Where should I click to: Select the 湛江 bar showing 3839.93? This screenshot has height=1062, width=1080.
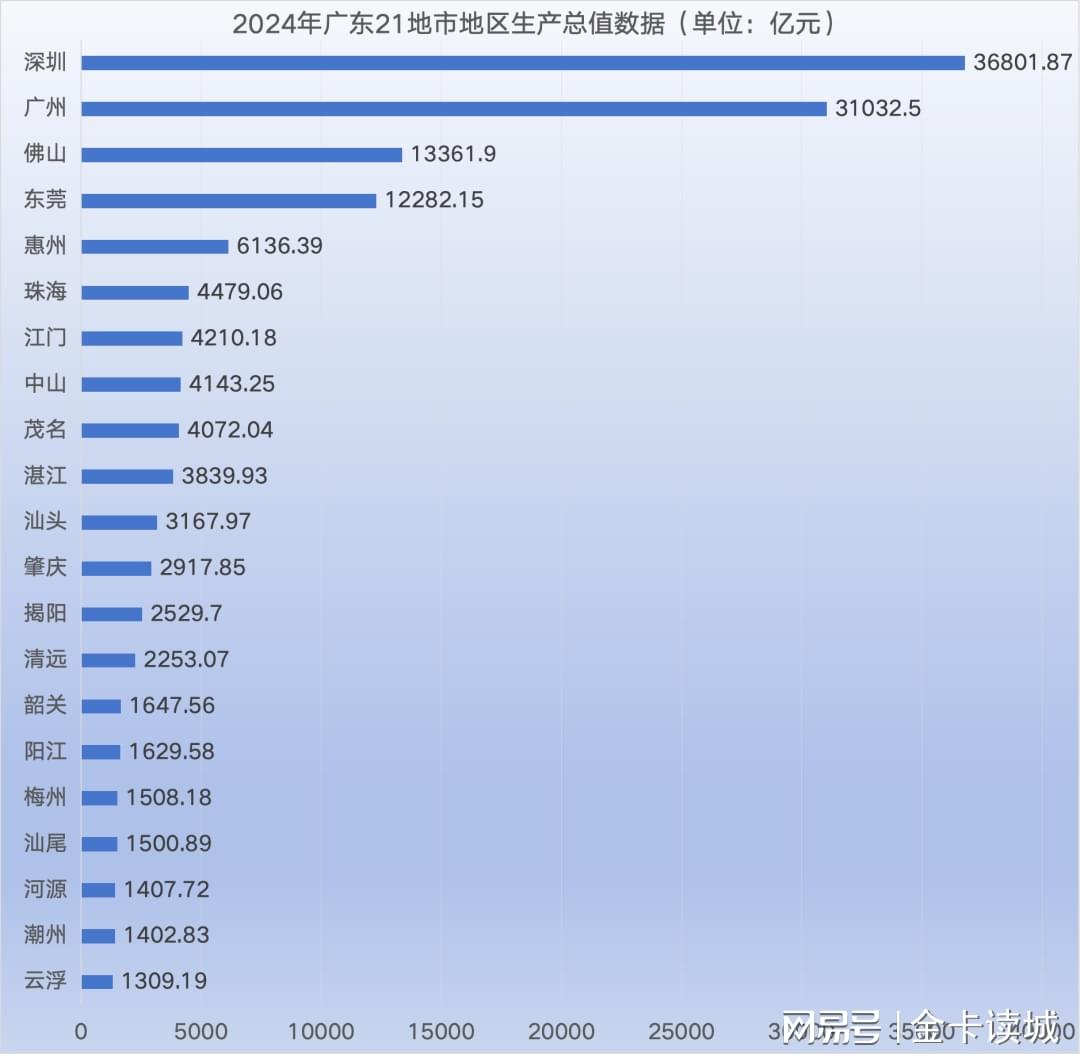[127, 477]
